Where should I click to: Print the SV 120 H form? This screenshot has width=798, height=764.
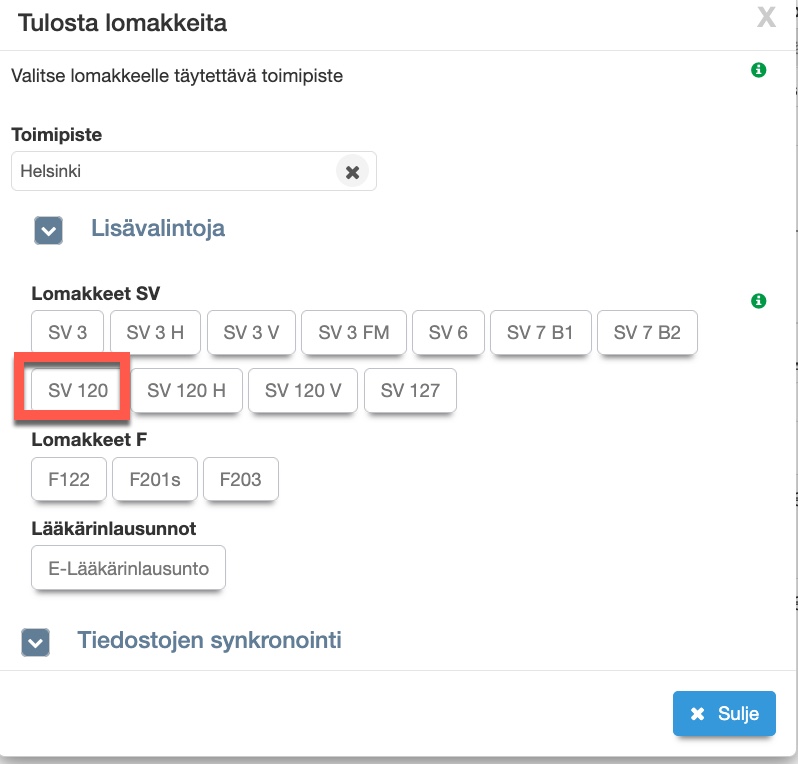pos(186,391)
